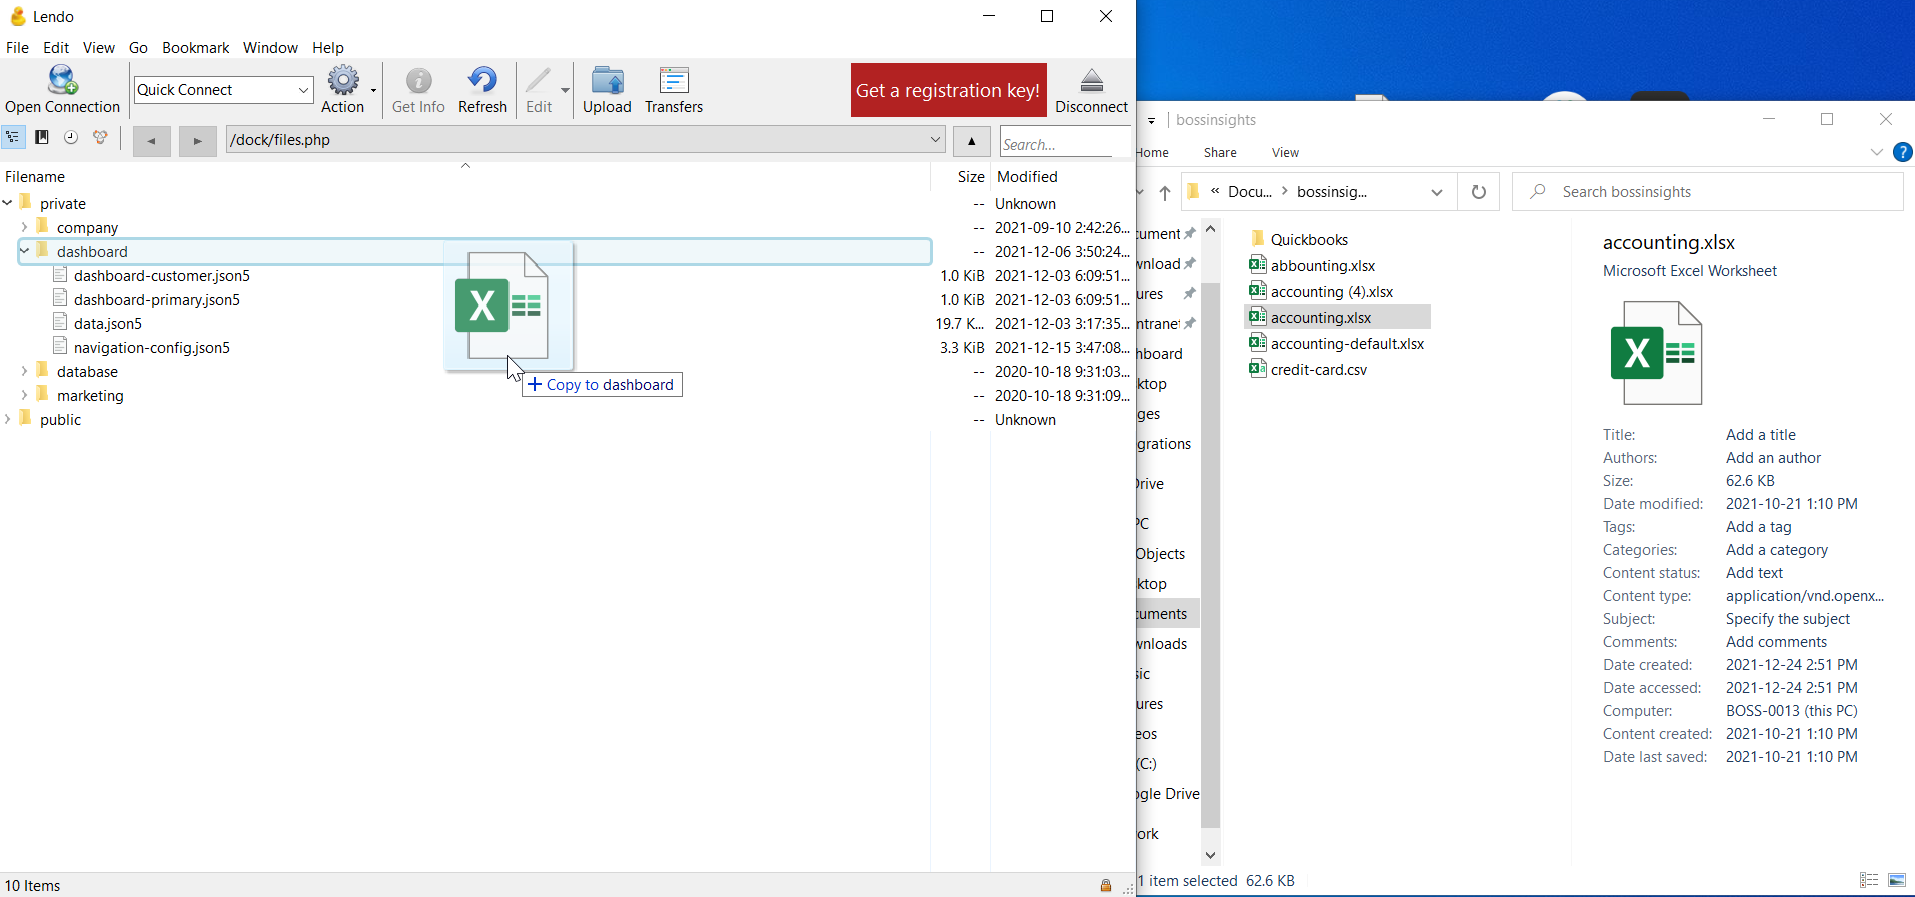The height and width of the screenshot is (897, 1915).
Task: Go back in Lendo path history
Action: point(152,141)
